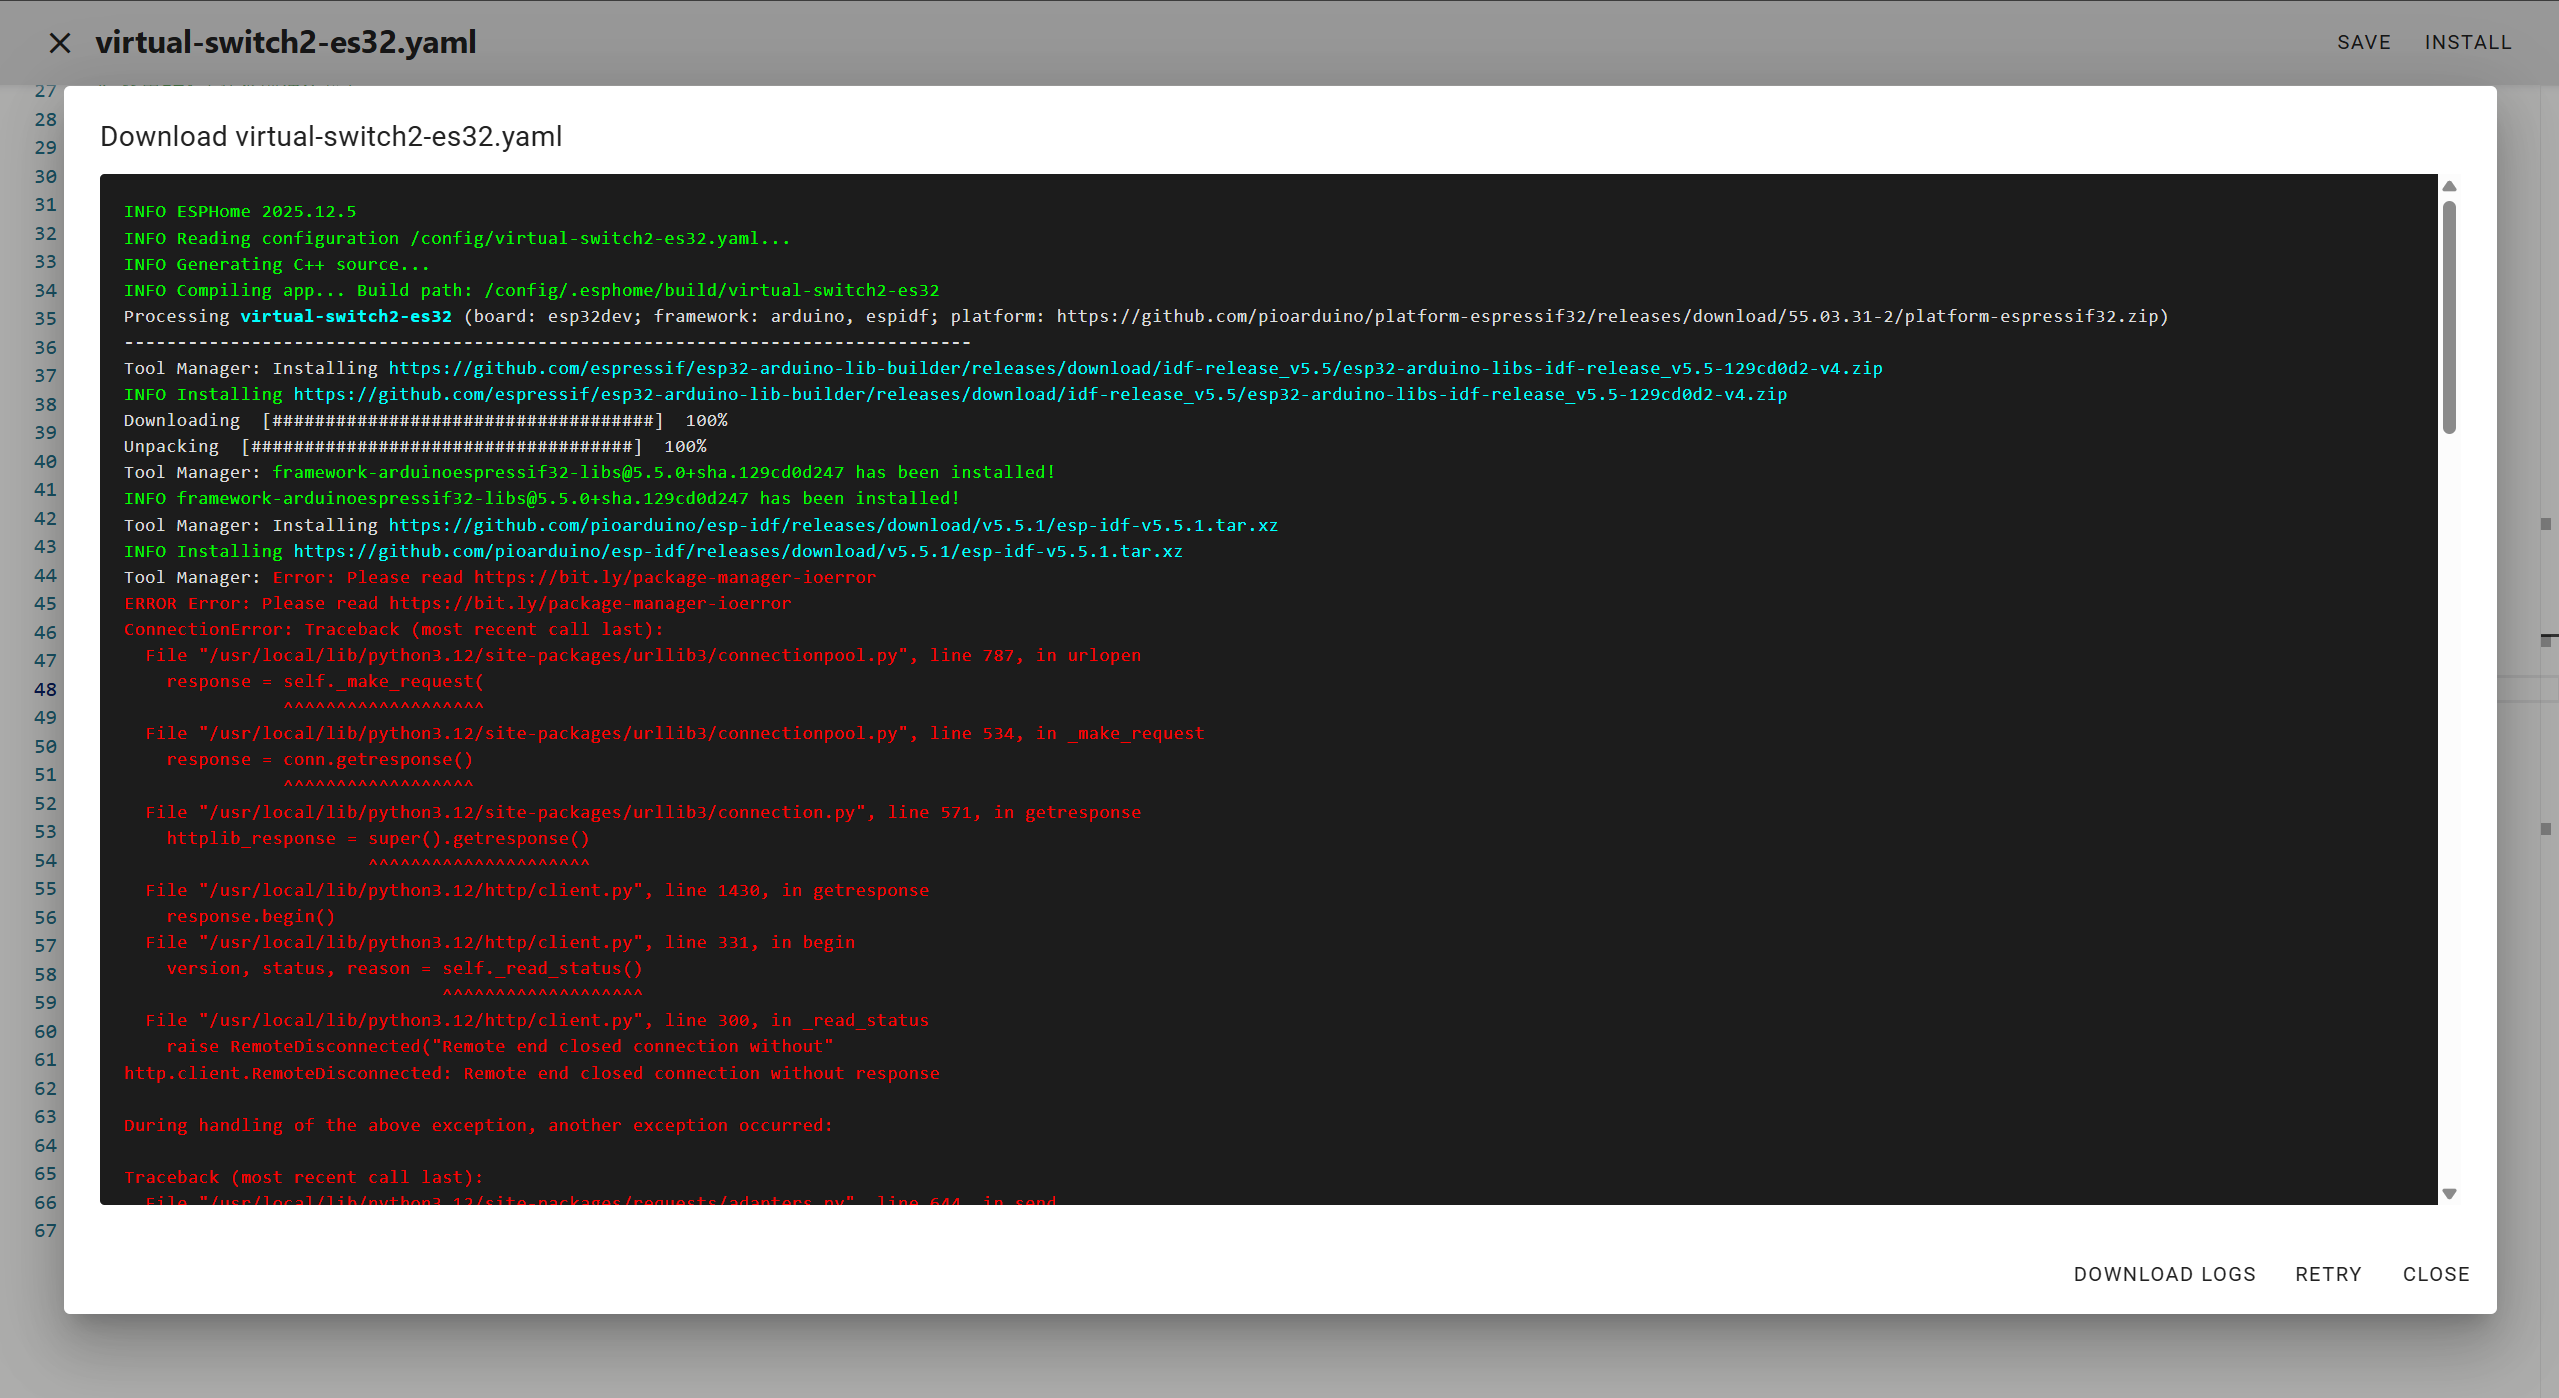Click line number 28 in the gutter
This screenshot has width=2559, height=1398.
[45, 119]
